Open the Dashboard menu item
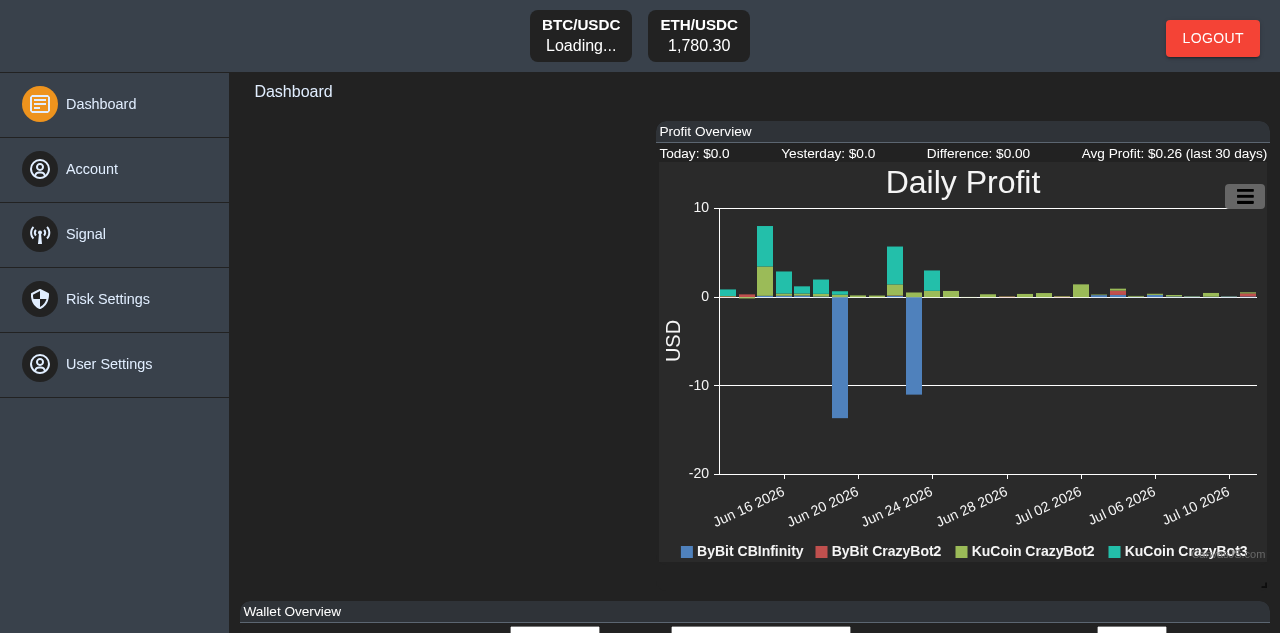1280x633 pixels. (114, 105)
